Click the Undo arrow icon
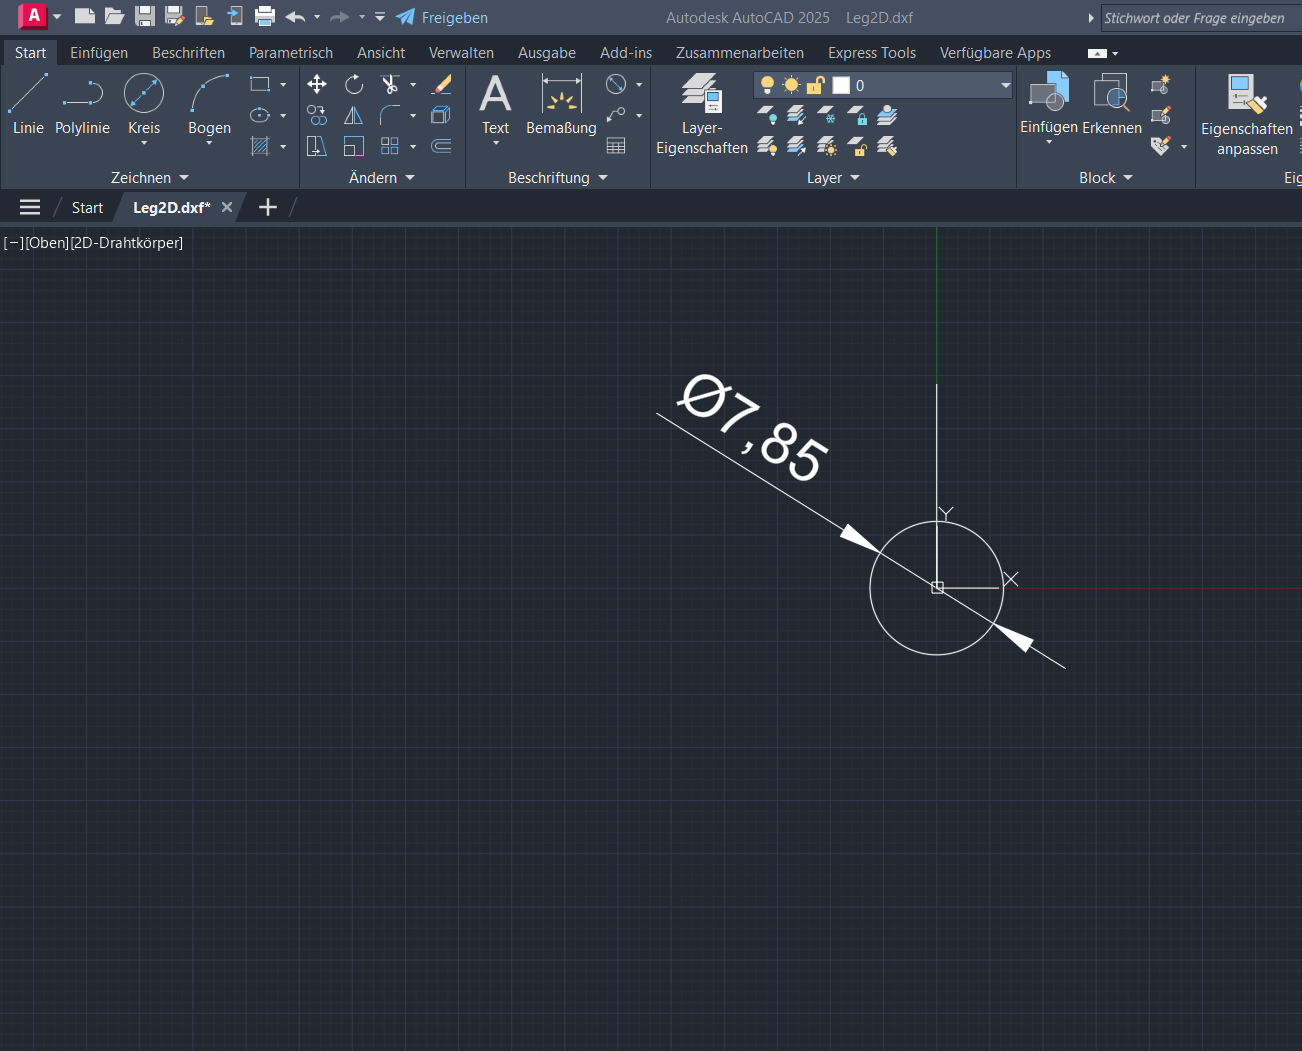Screen dimensions: 1302x1051 tap(295, 17)
